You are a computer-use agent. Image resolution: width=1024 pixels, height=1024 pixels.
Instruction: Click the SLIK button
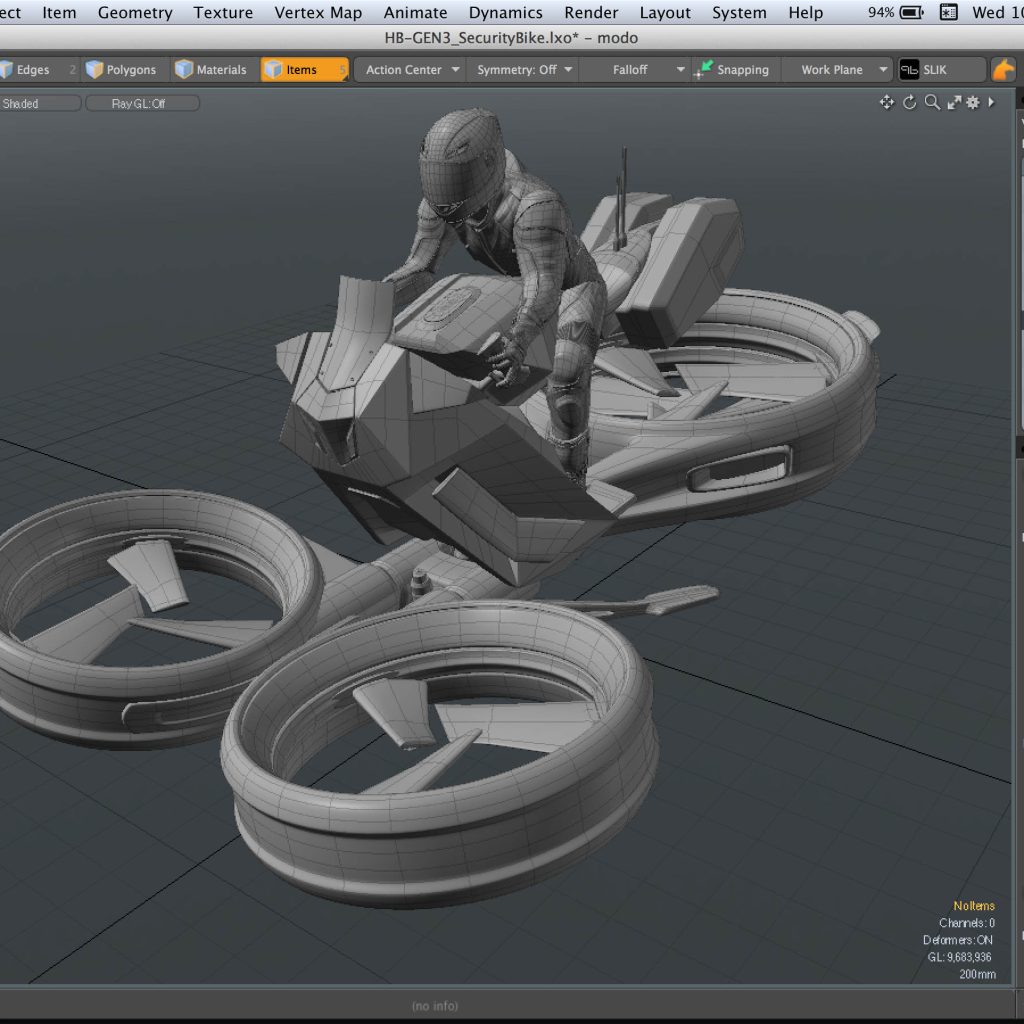pos(938,69)
